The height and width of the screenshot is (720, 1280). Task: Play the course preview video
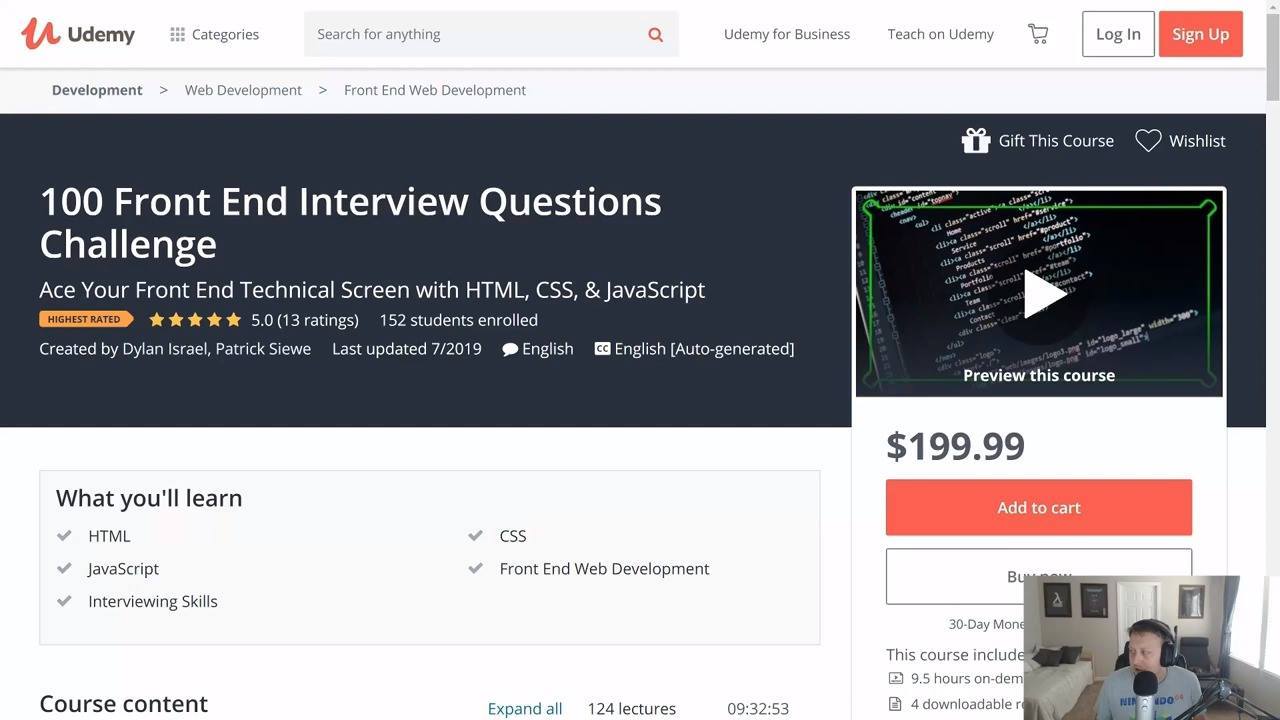click(1039, 293)
